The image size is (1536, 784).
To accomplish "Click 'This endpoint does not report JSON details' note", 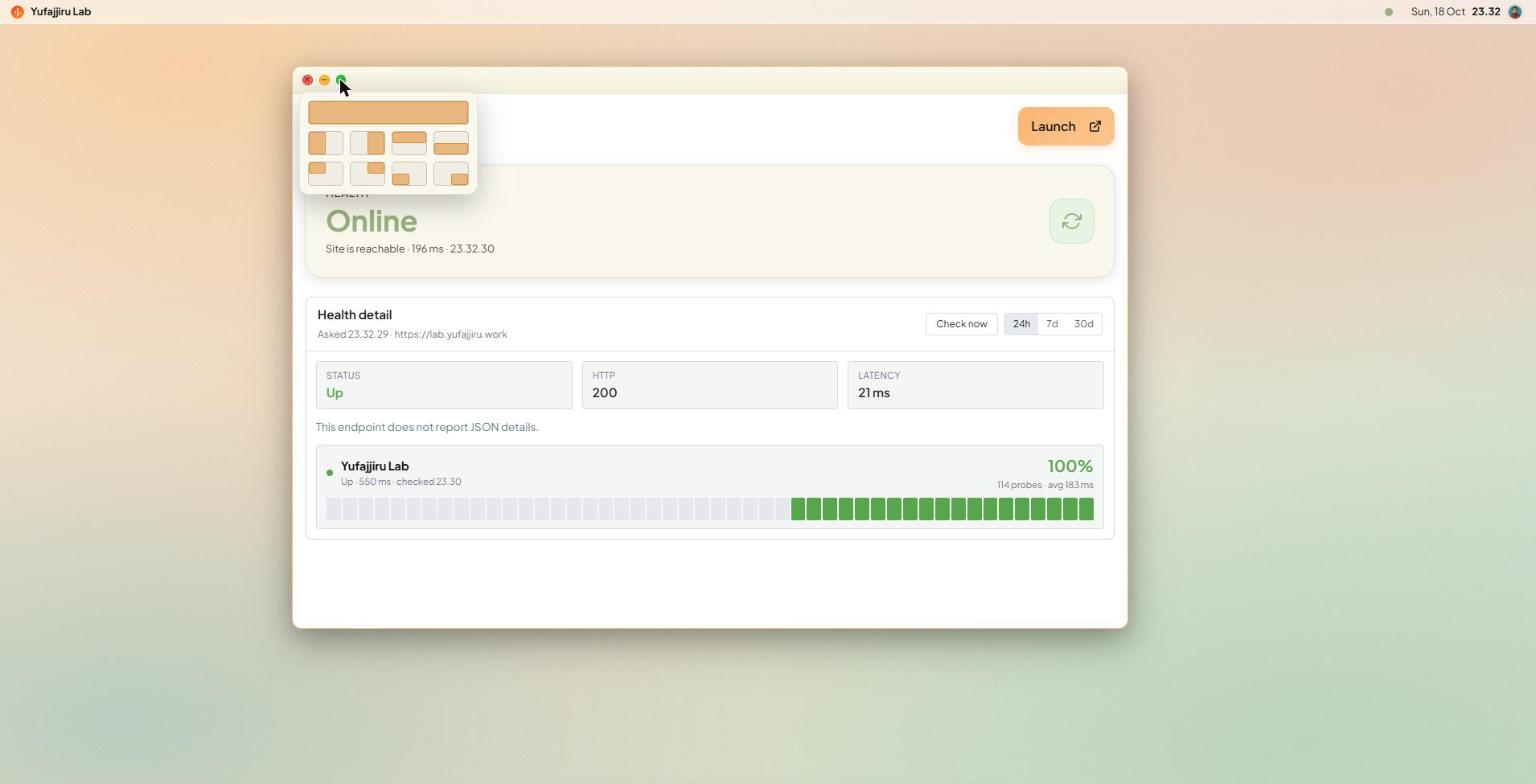I will coord(427,427).
